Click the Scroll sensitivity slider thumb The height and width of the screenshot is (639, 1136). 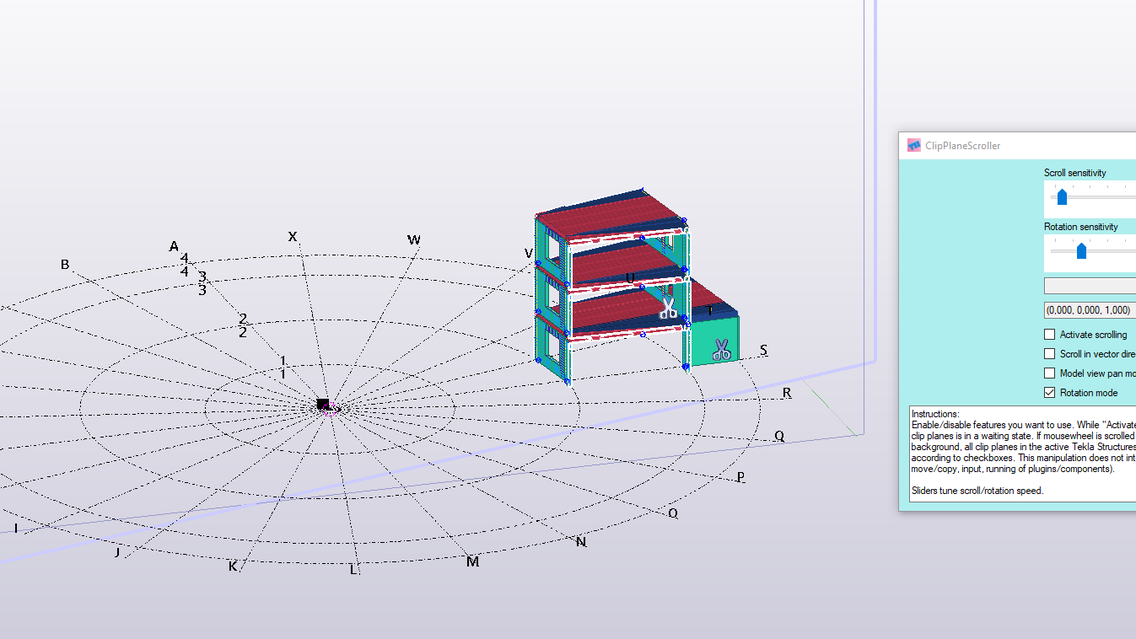point(1062,198)
